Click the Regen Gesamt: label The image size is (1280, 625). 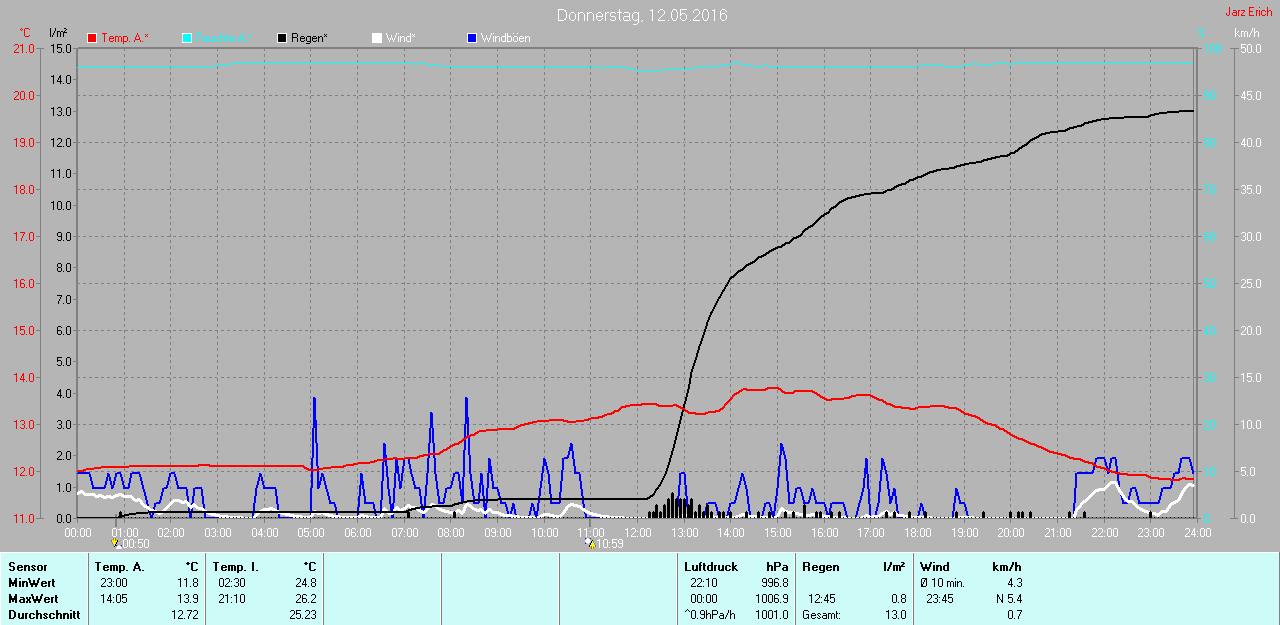[821, 615]
